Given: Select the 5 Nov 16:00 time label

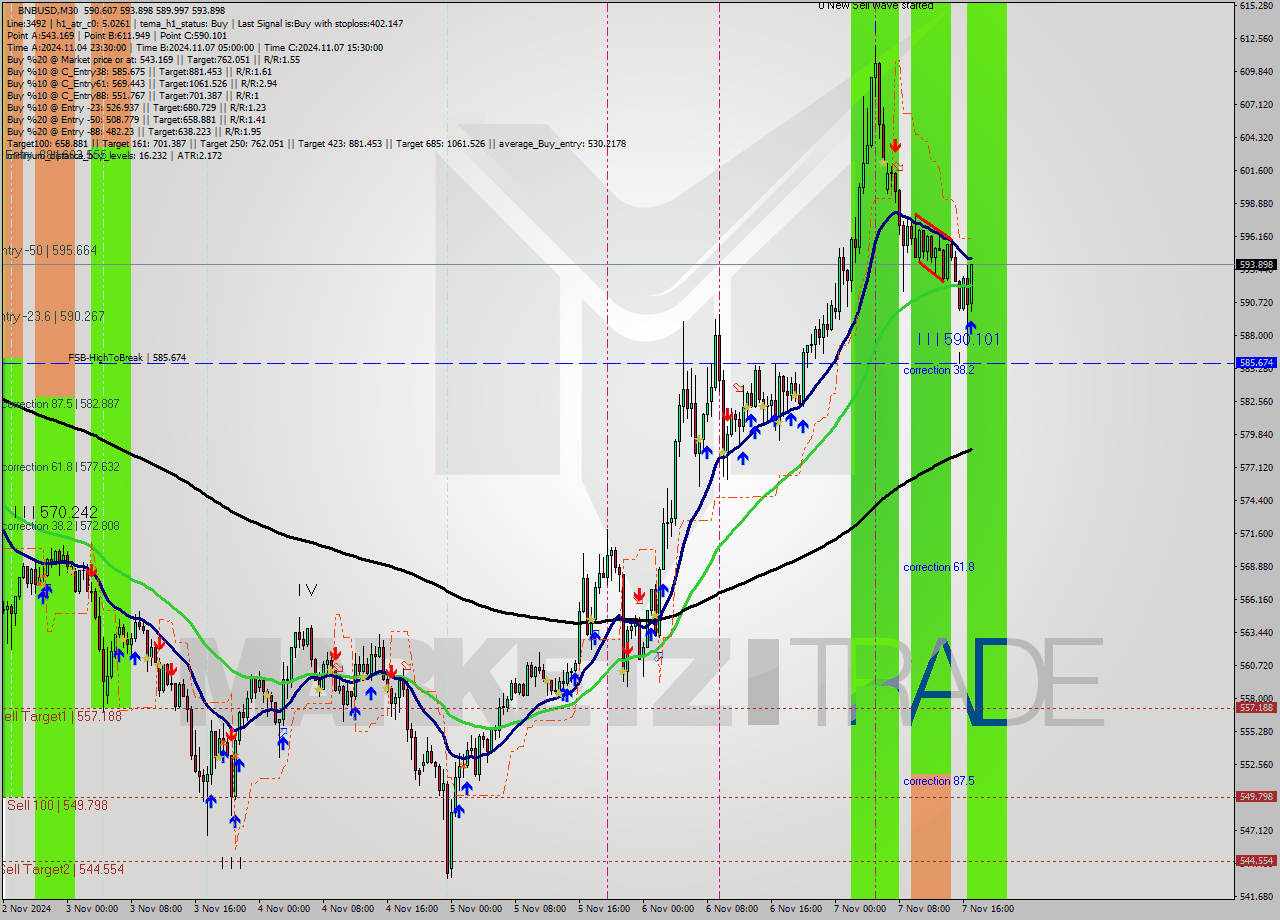Looking at the screenshot, I should (604, 909).
